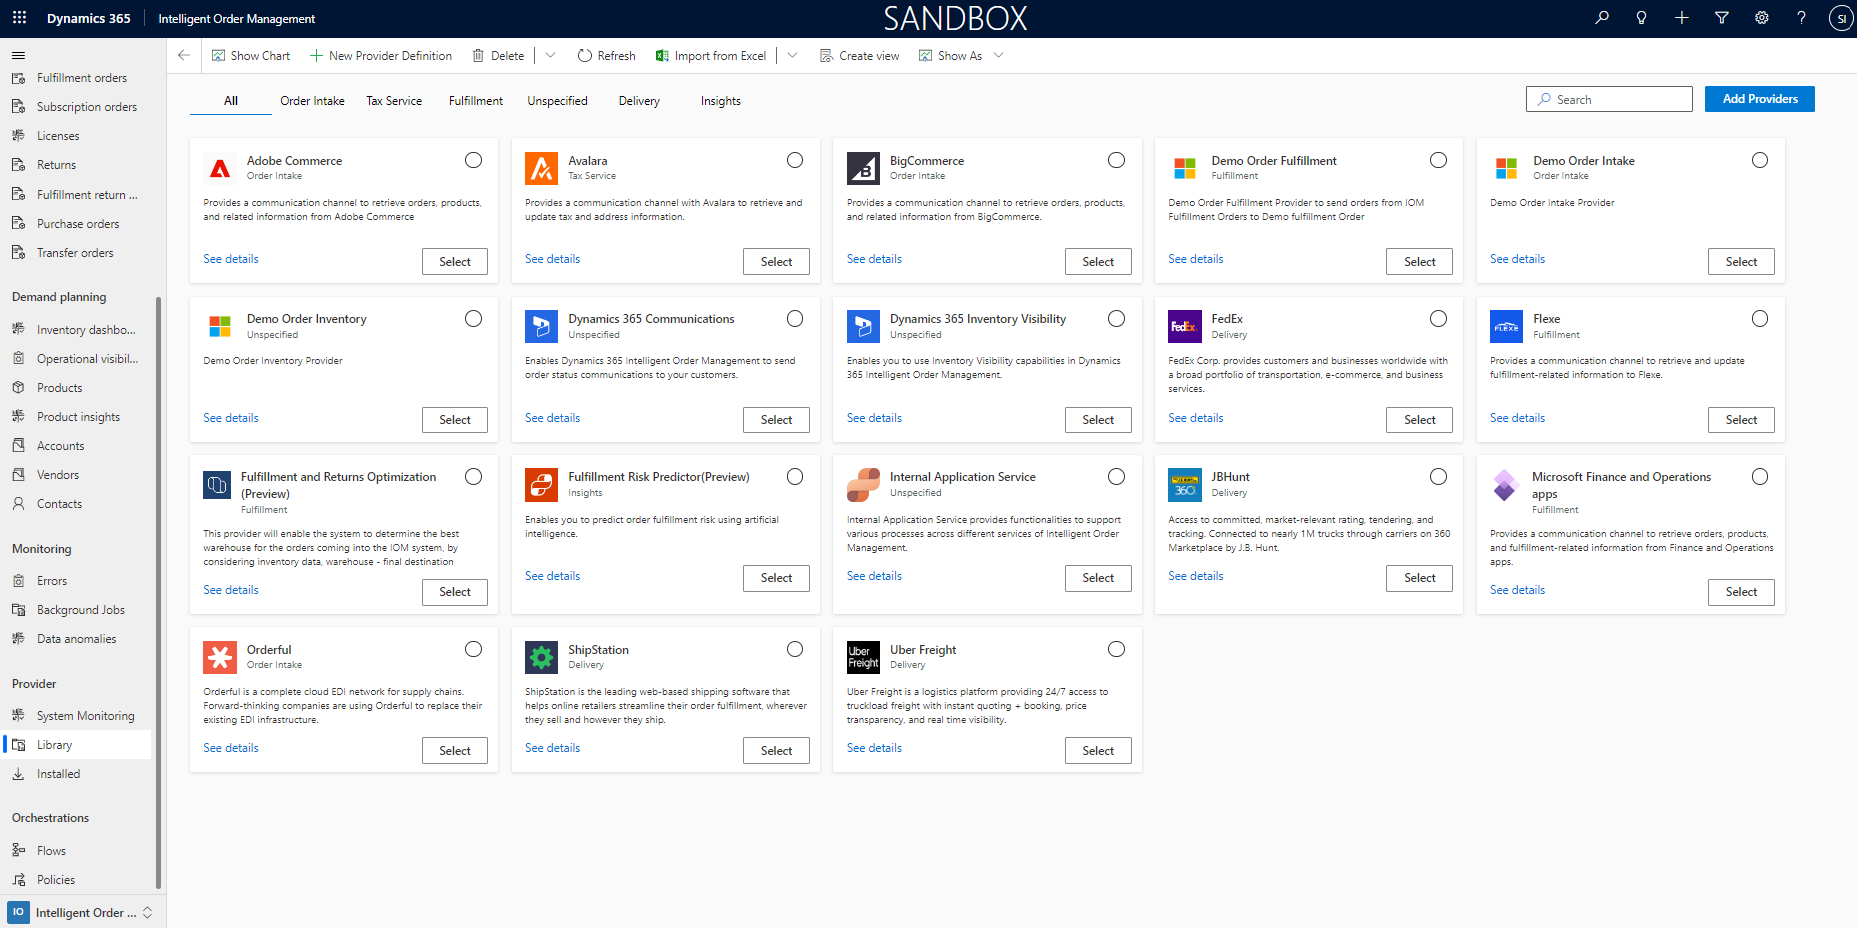Select the FedEx provider radio button
This screenshot has height=928, width=1857.
point(1438,318)
